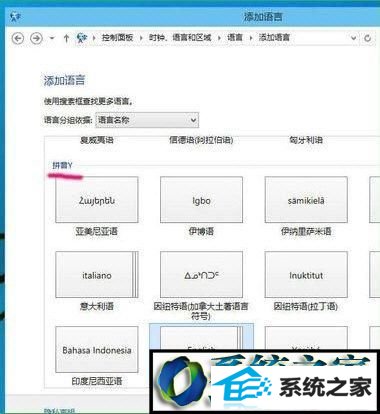Viewport: 380px width, 414px height.
Task: Click the 伊纳里萨米语 label
Action: (306, 231)
